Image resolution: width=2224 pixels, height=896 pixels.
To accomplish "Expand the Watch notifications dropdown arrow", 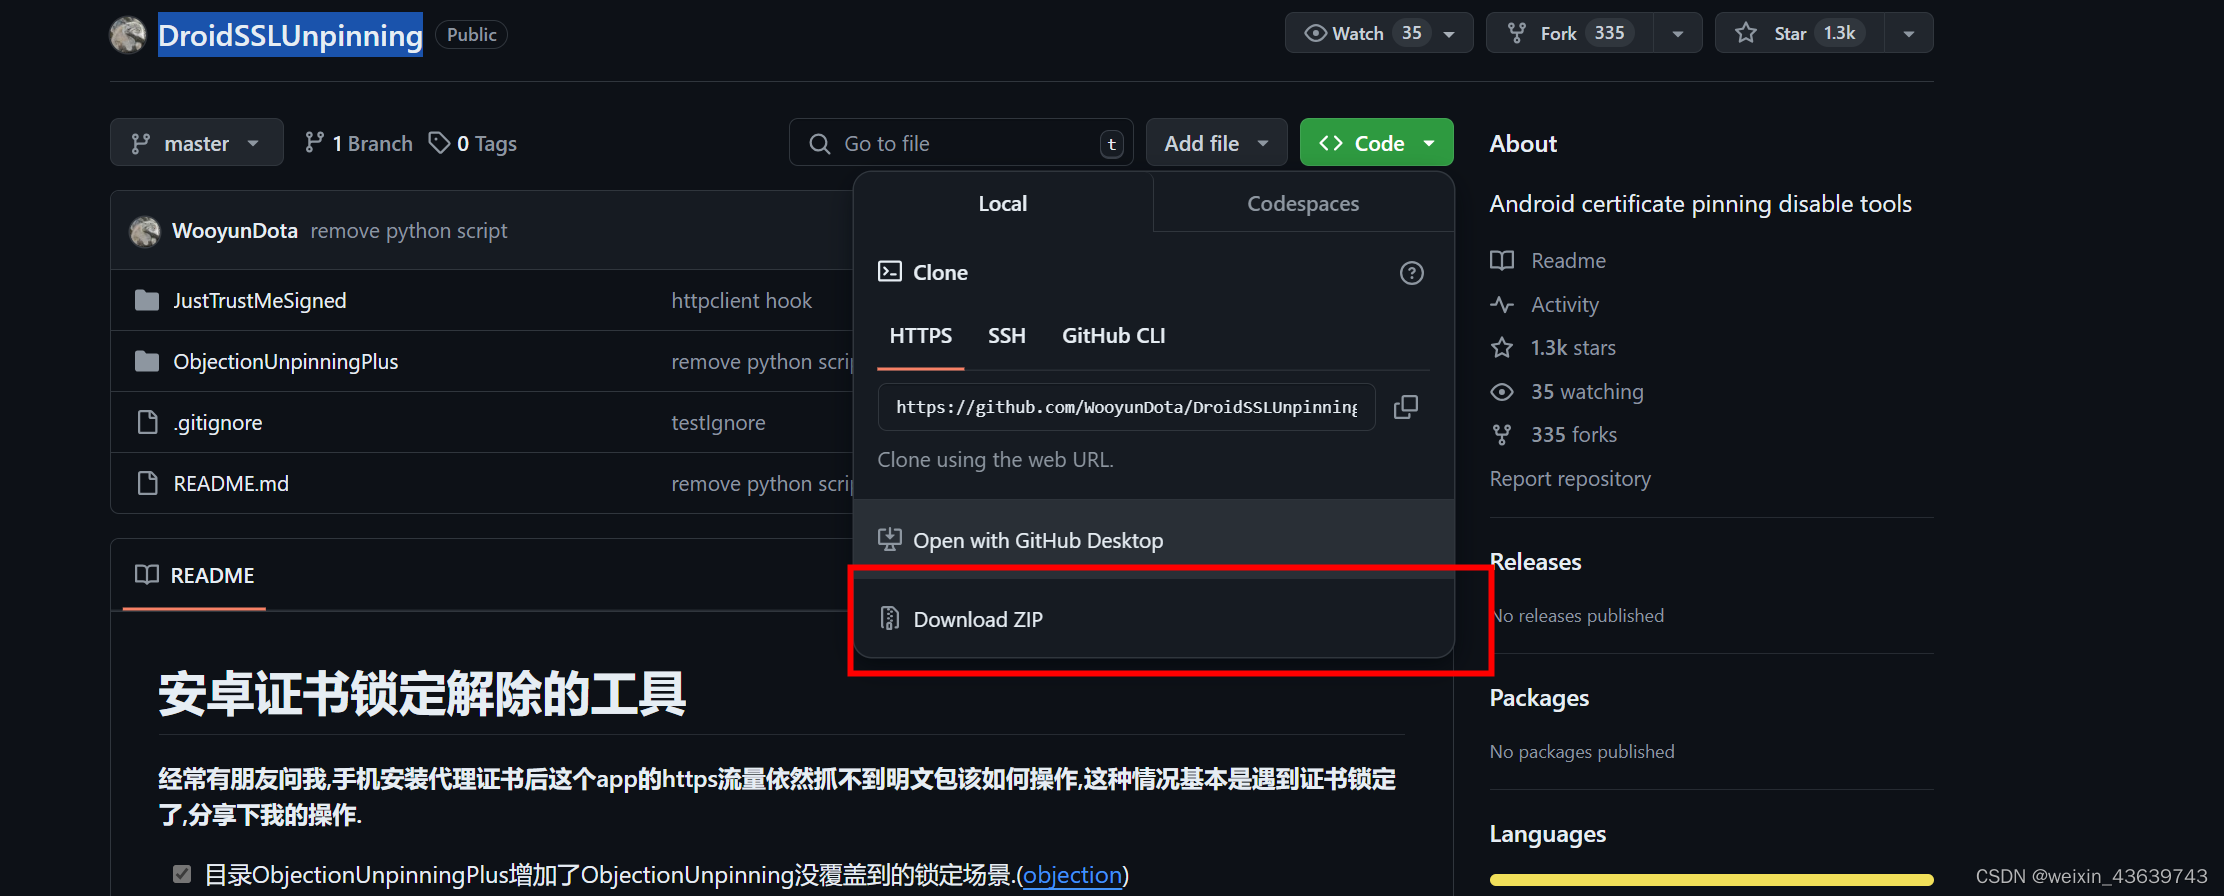I will [x=1450, y=33].
